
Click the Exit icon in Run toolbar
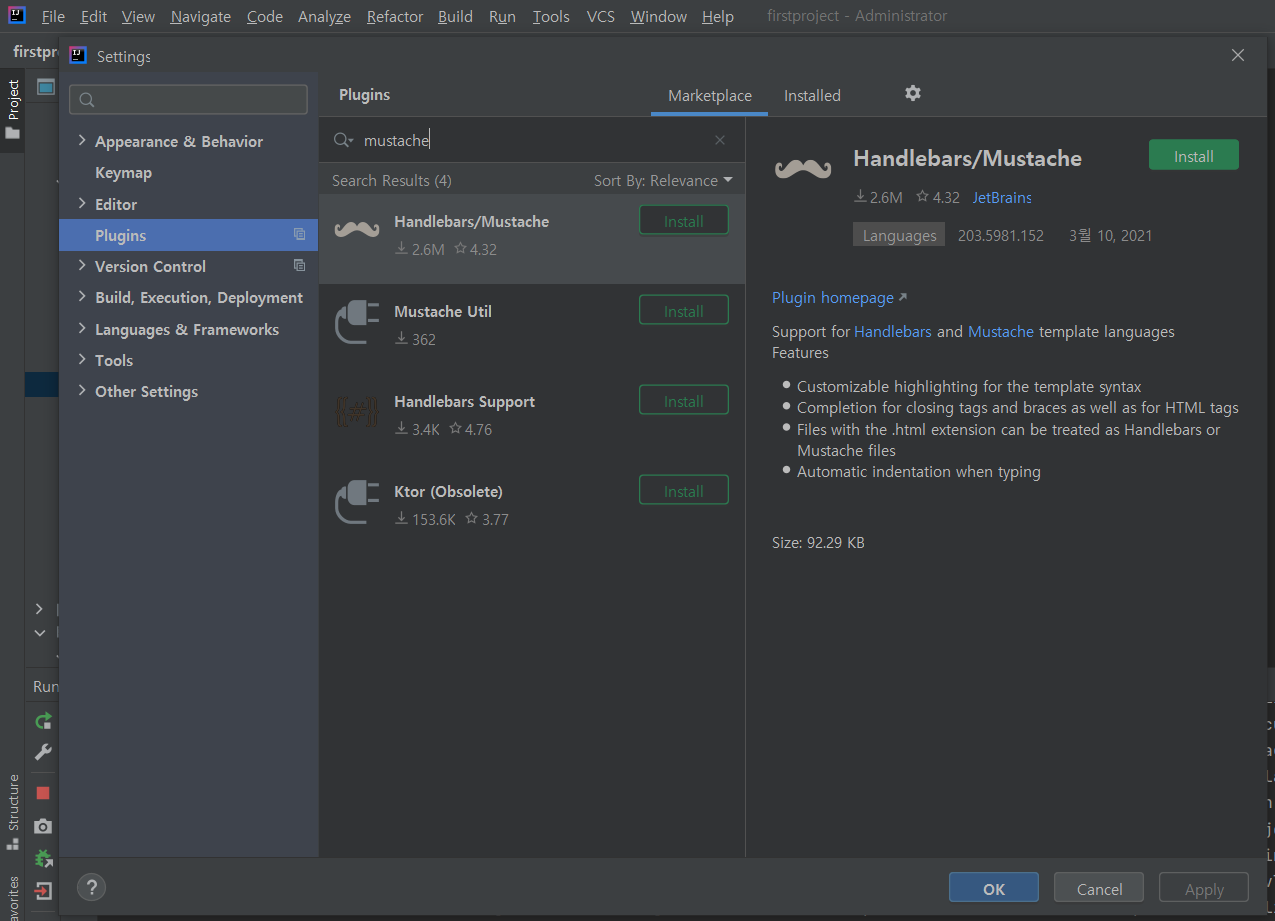click(x=43, y=891)
